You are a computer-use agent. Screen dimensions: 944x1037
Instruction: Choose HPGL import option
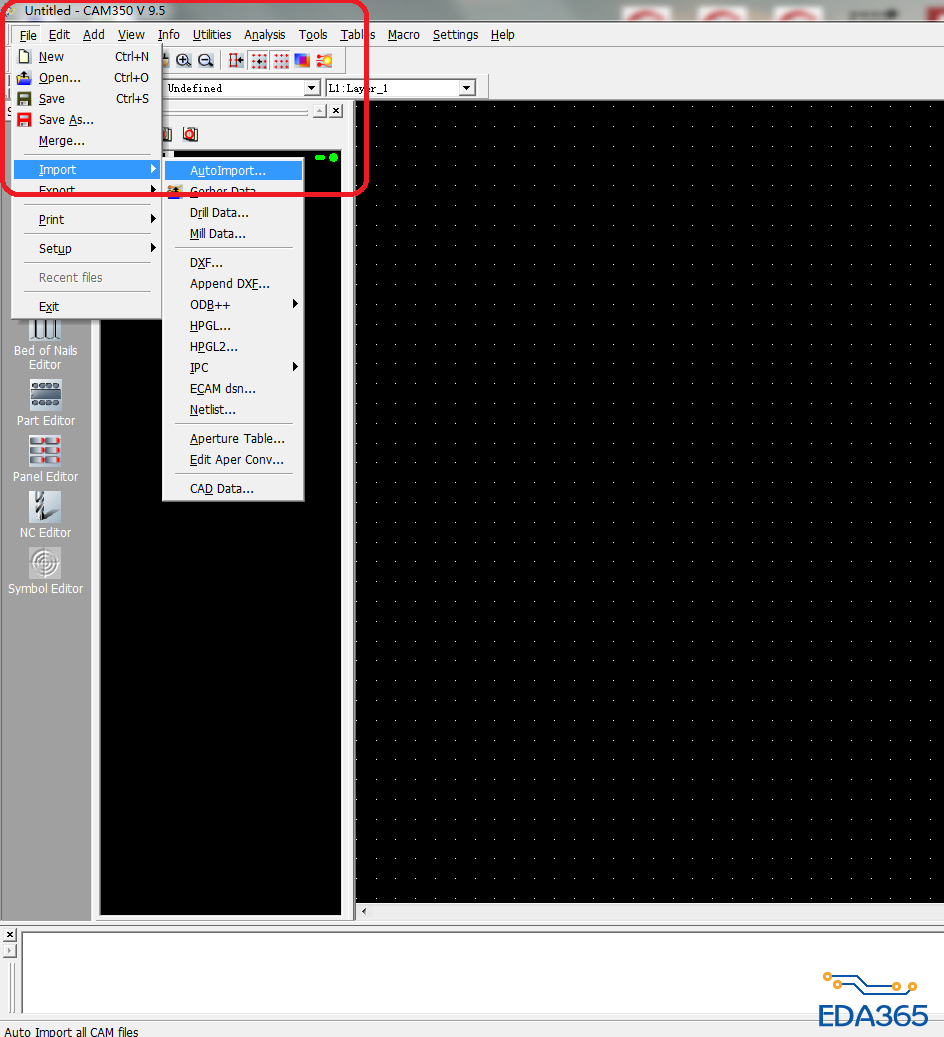coord(234,326)
